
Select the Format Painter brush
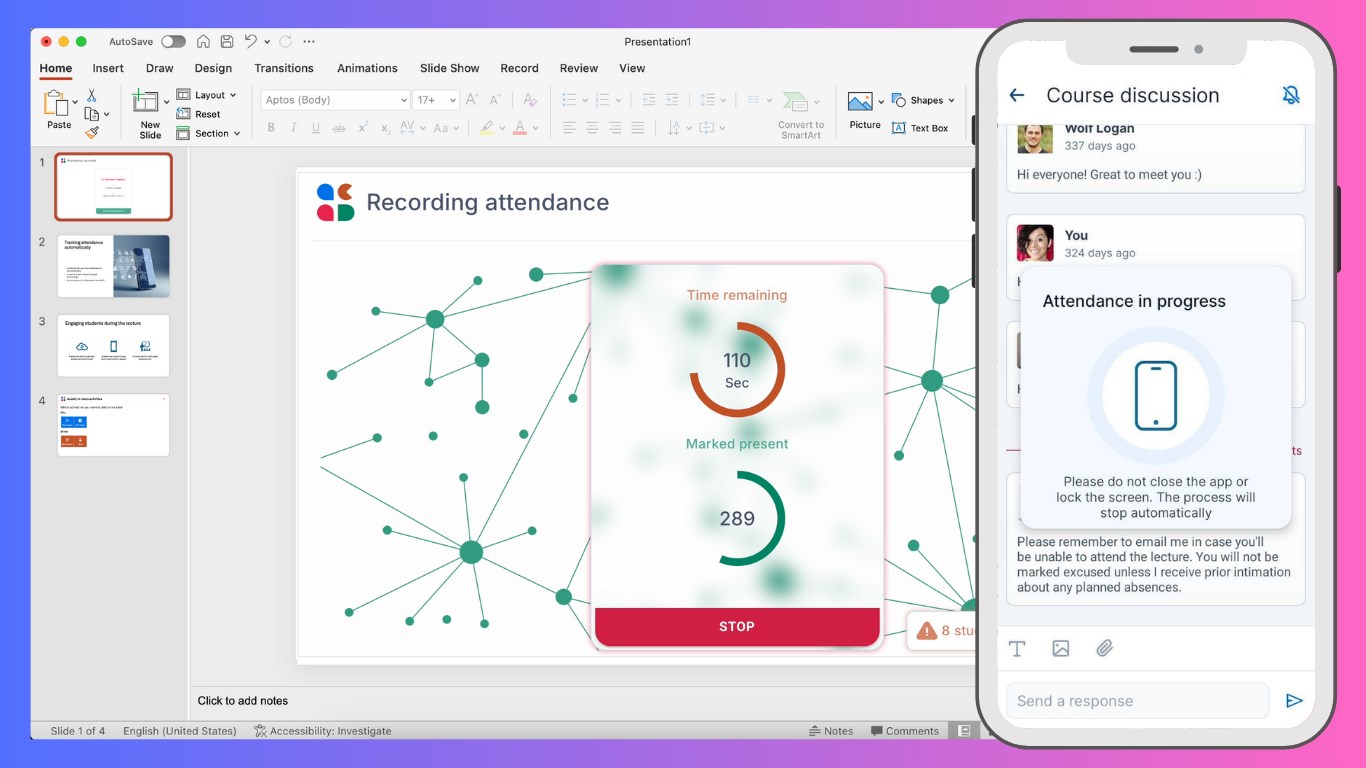click(91, 132)
